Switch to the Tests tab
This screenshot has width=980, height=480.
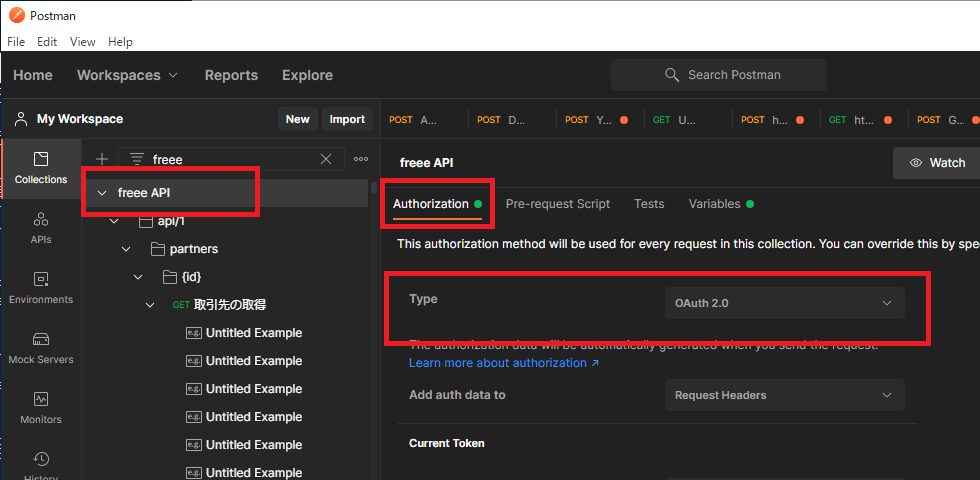click(x=649, y=204)
